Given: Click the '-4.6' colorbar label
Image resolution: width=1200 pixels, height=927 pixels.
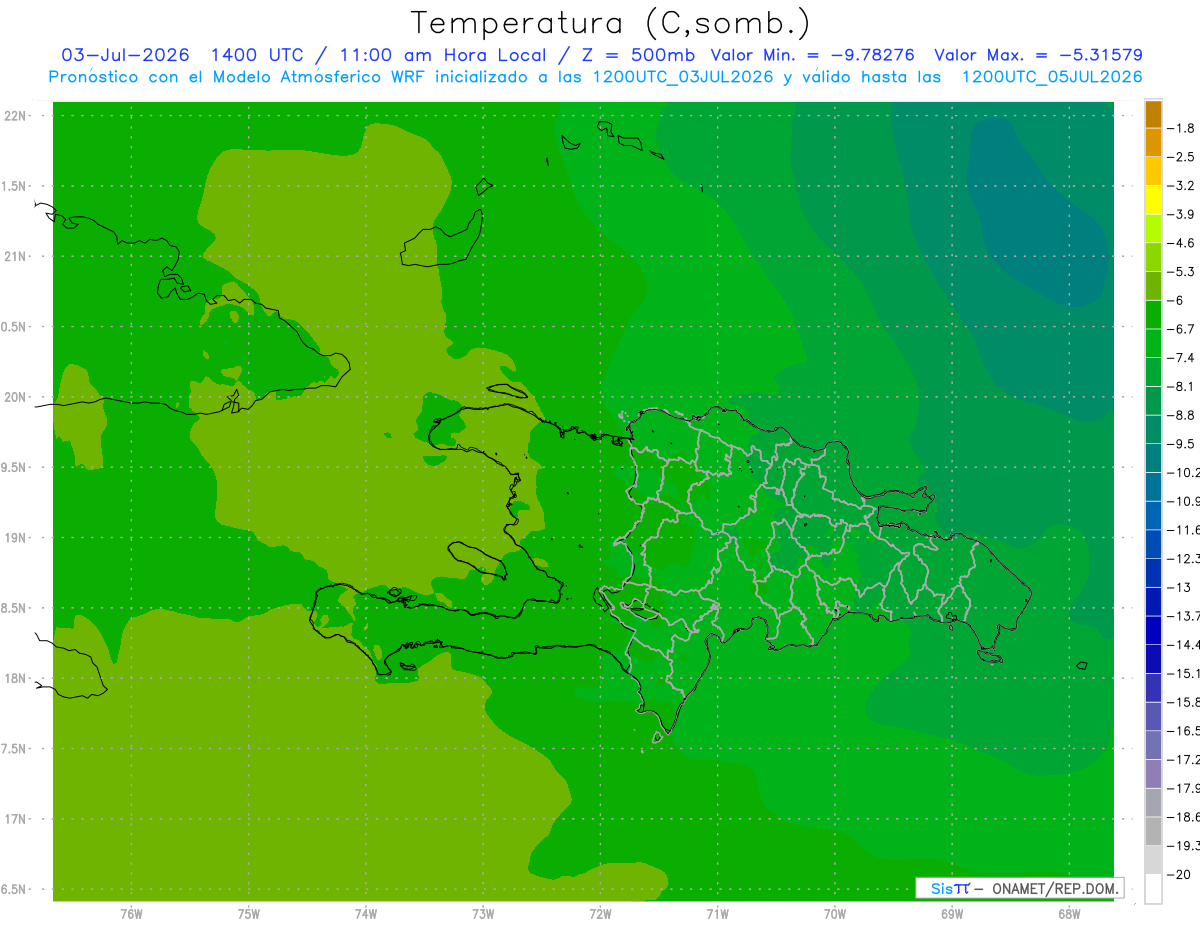Looking at the screenshot, I should point(1182,243).
